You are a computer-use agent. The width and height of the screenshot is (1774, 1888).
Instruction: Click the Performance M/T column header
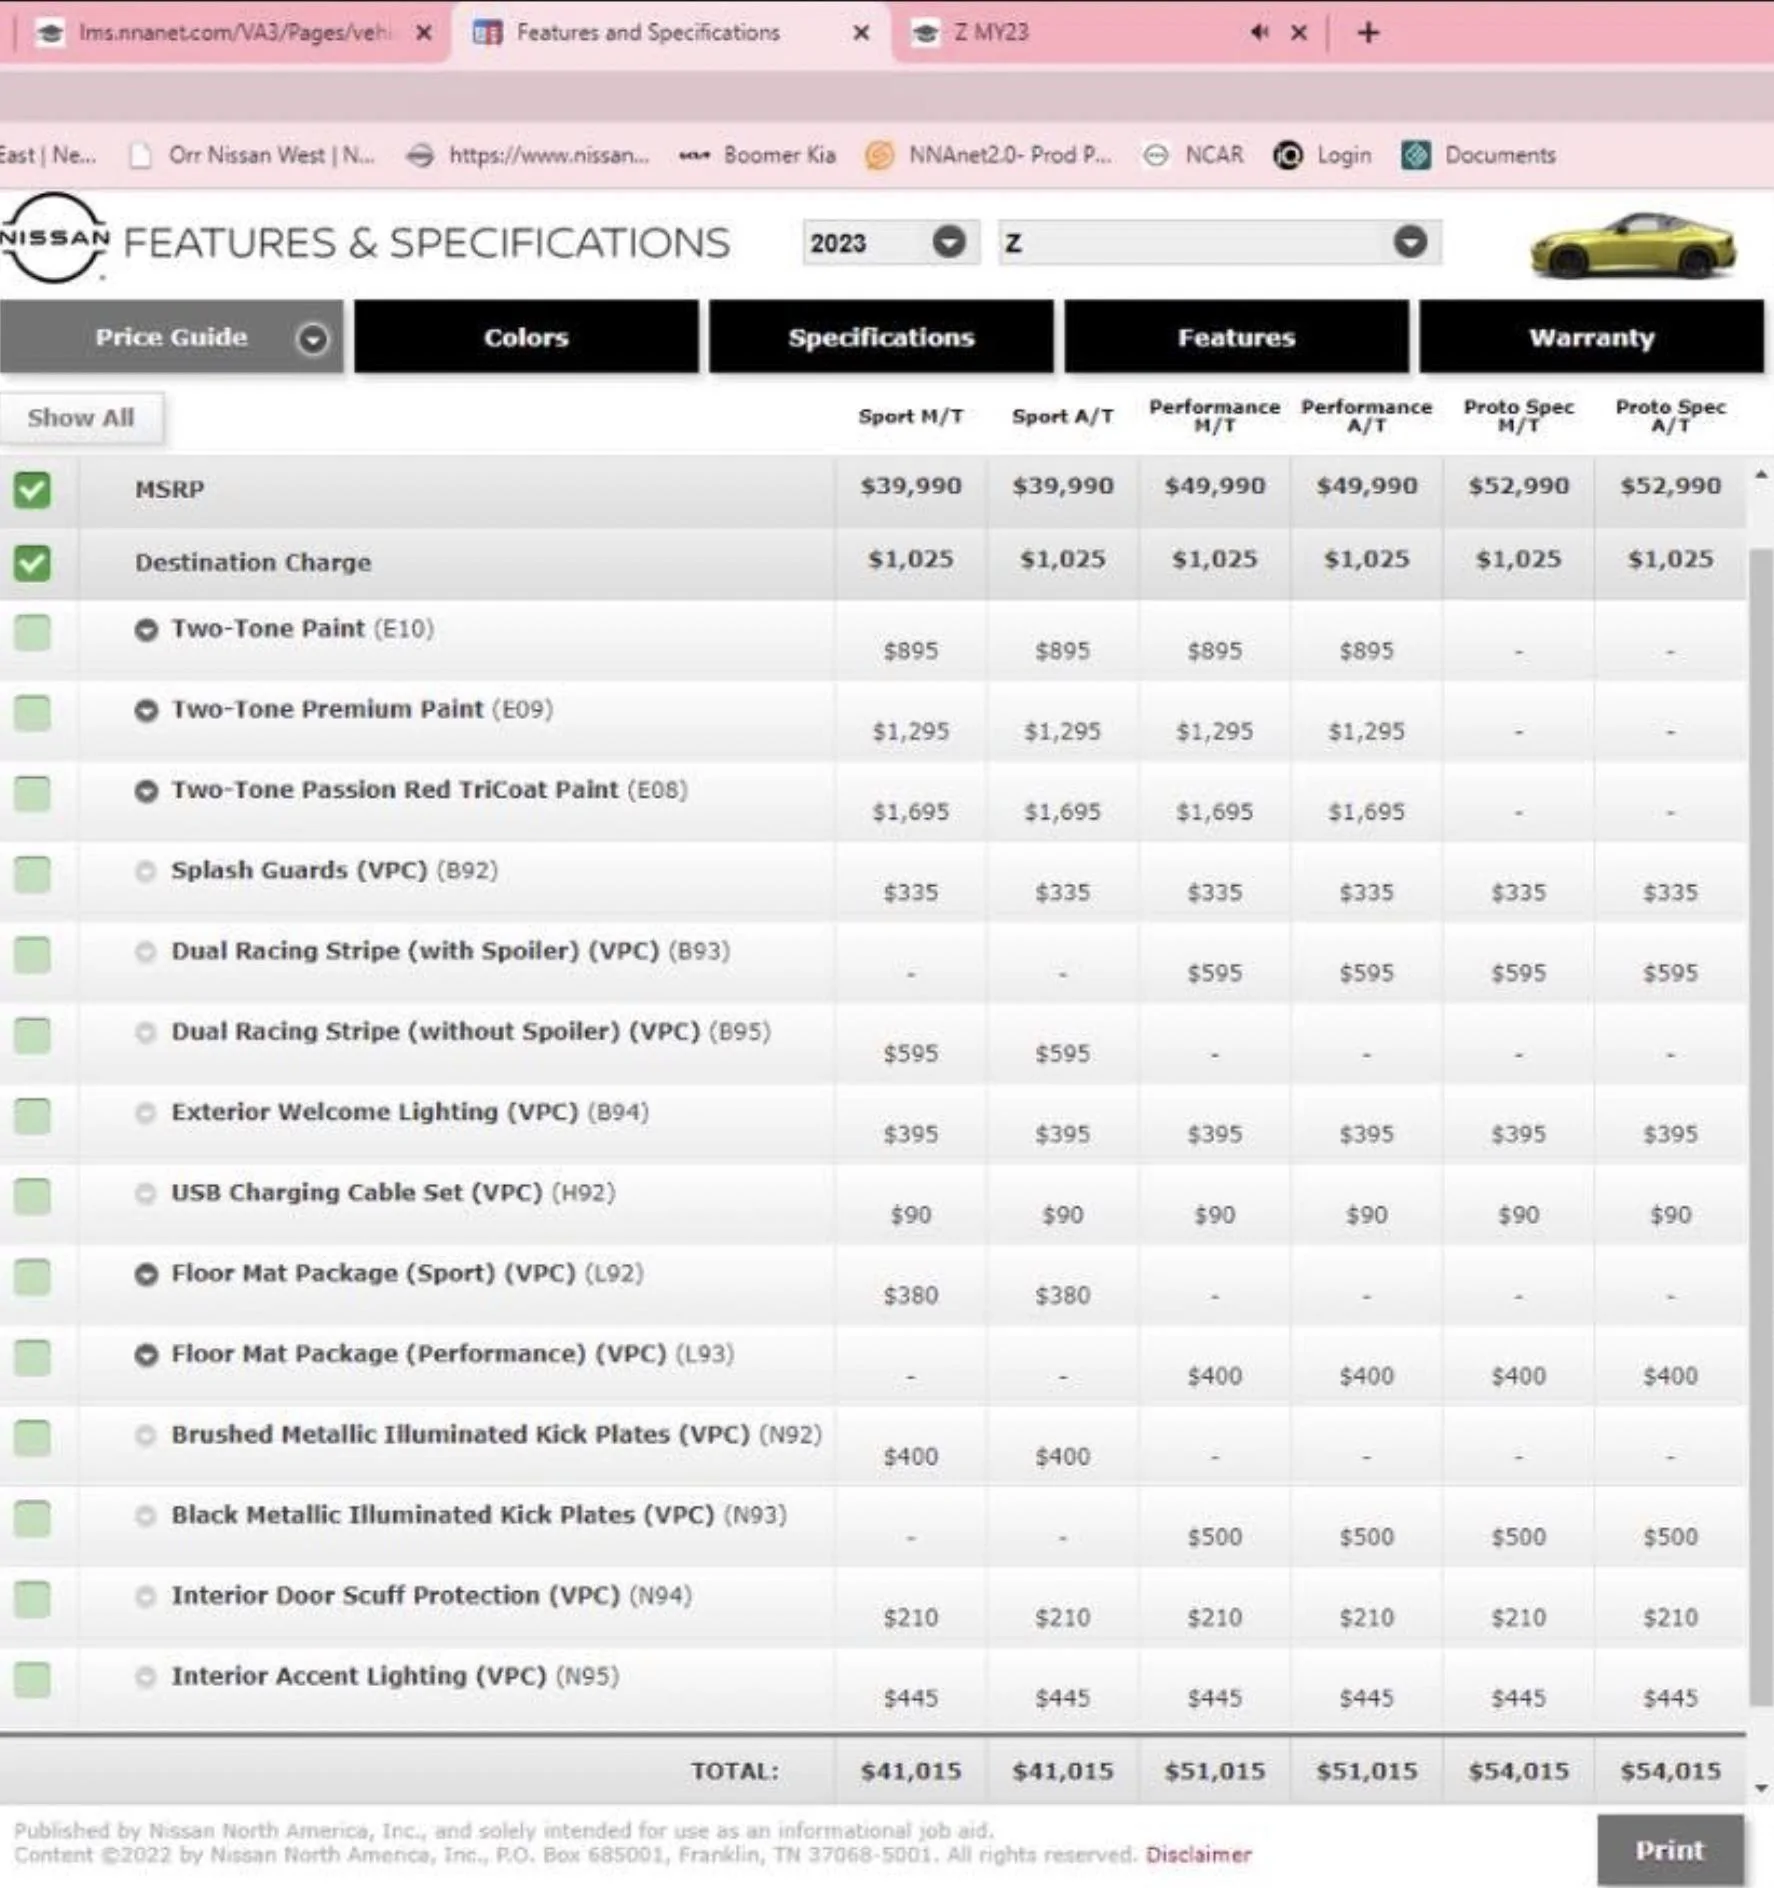point(1214,416)
